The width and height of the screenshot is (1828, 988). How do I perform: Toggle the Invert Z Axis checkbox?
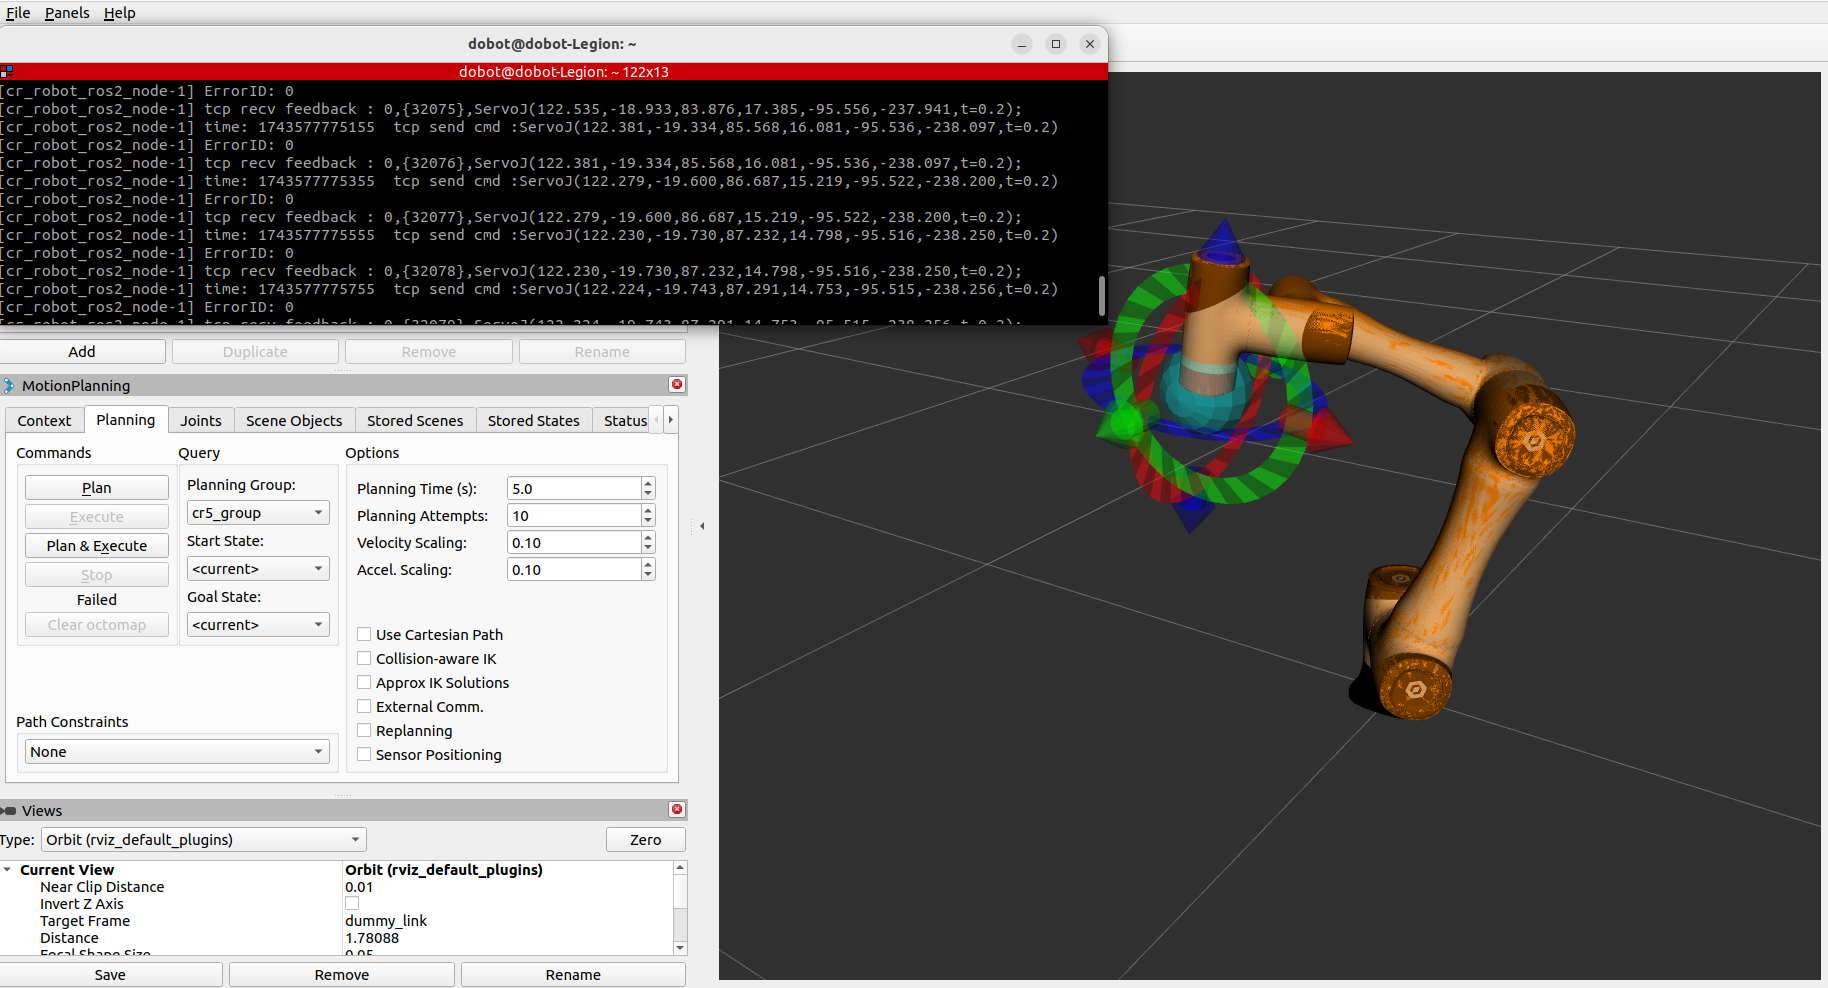coord(352,903)
